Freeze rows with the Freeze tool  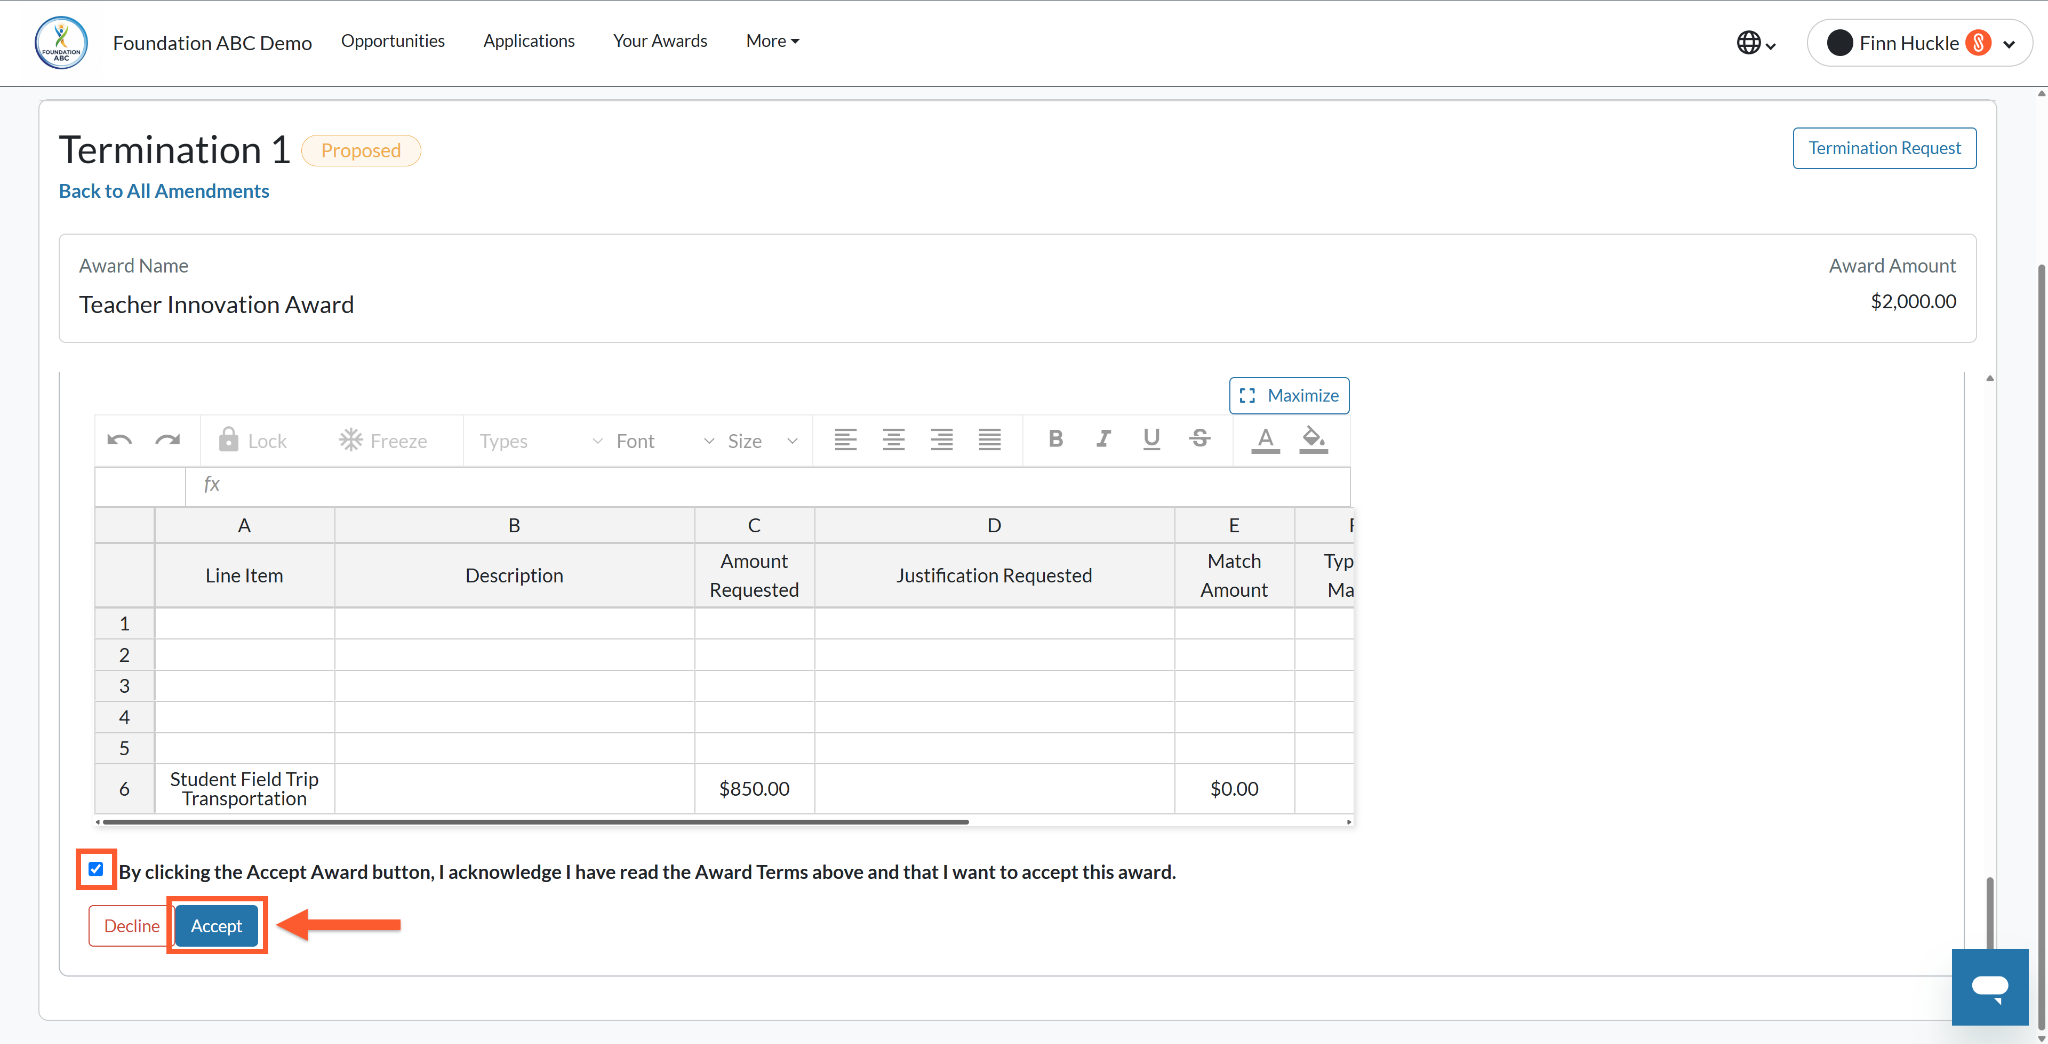coord(384,440)
